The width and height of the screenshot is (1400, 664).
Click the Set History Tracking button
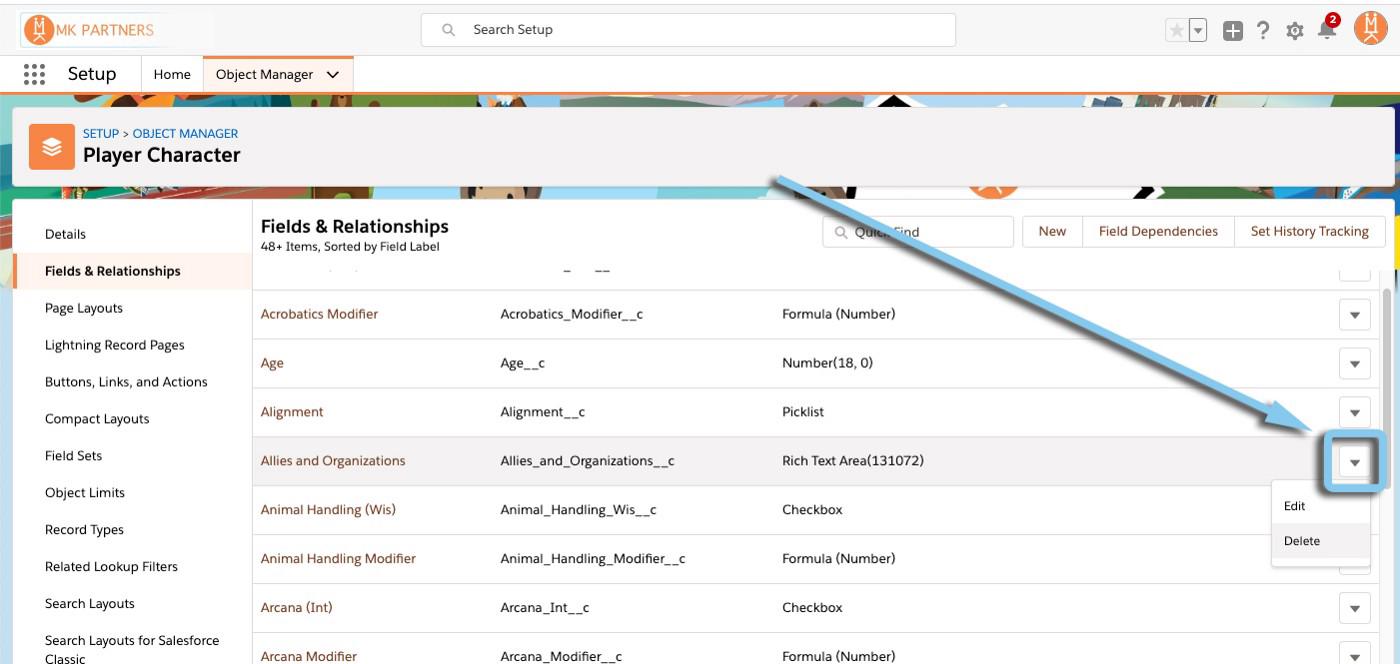coord(1309,231)
